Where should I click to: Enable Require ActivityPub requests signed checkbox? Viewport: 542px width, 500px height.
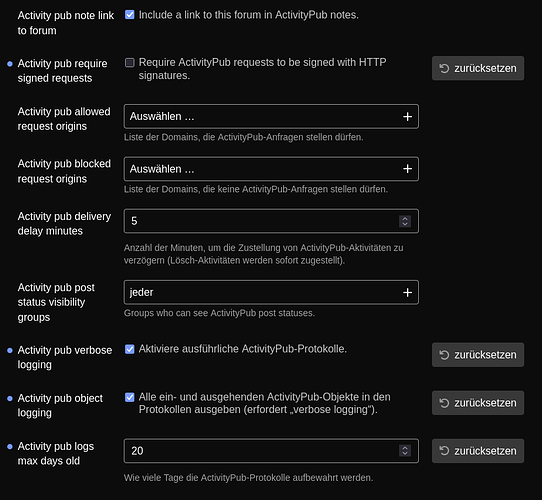coord(130,63)
